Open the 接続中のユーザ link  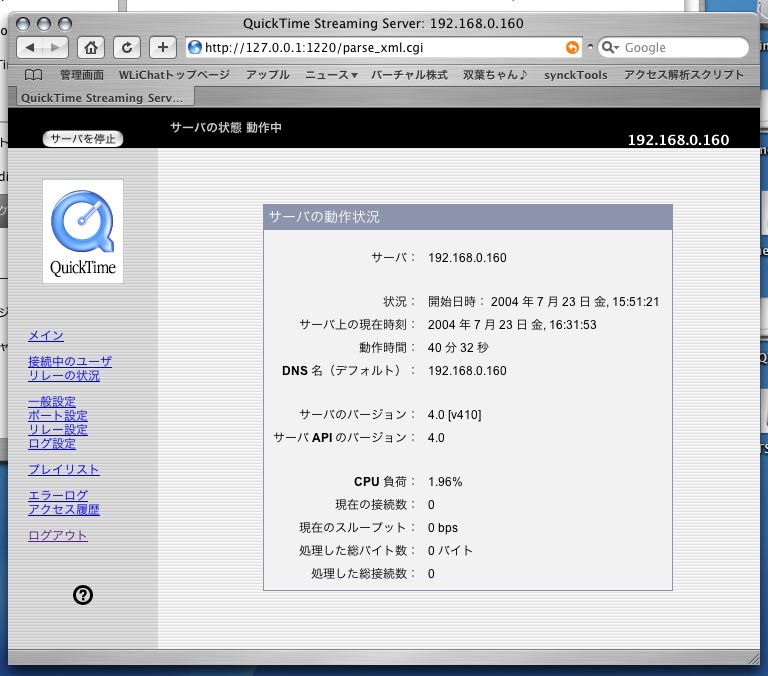[x=70, y=362]
